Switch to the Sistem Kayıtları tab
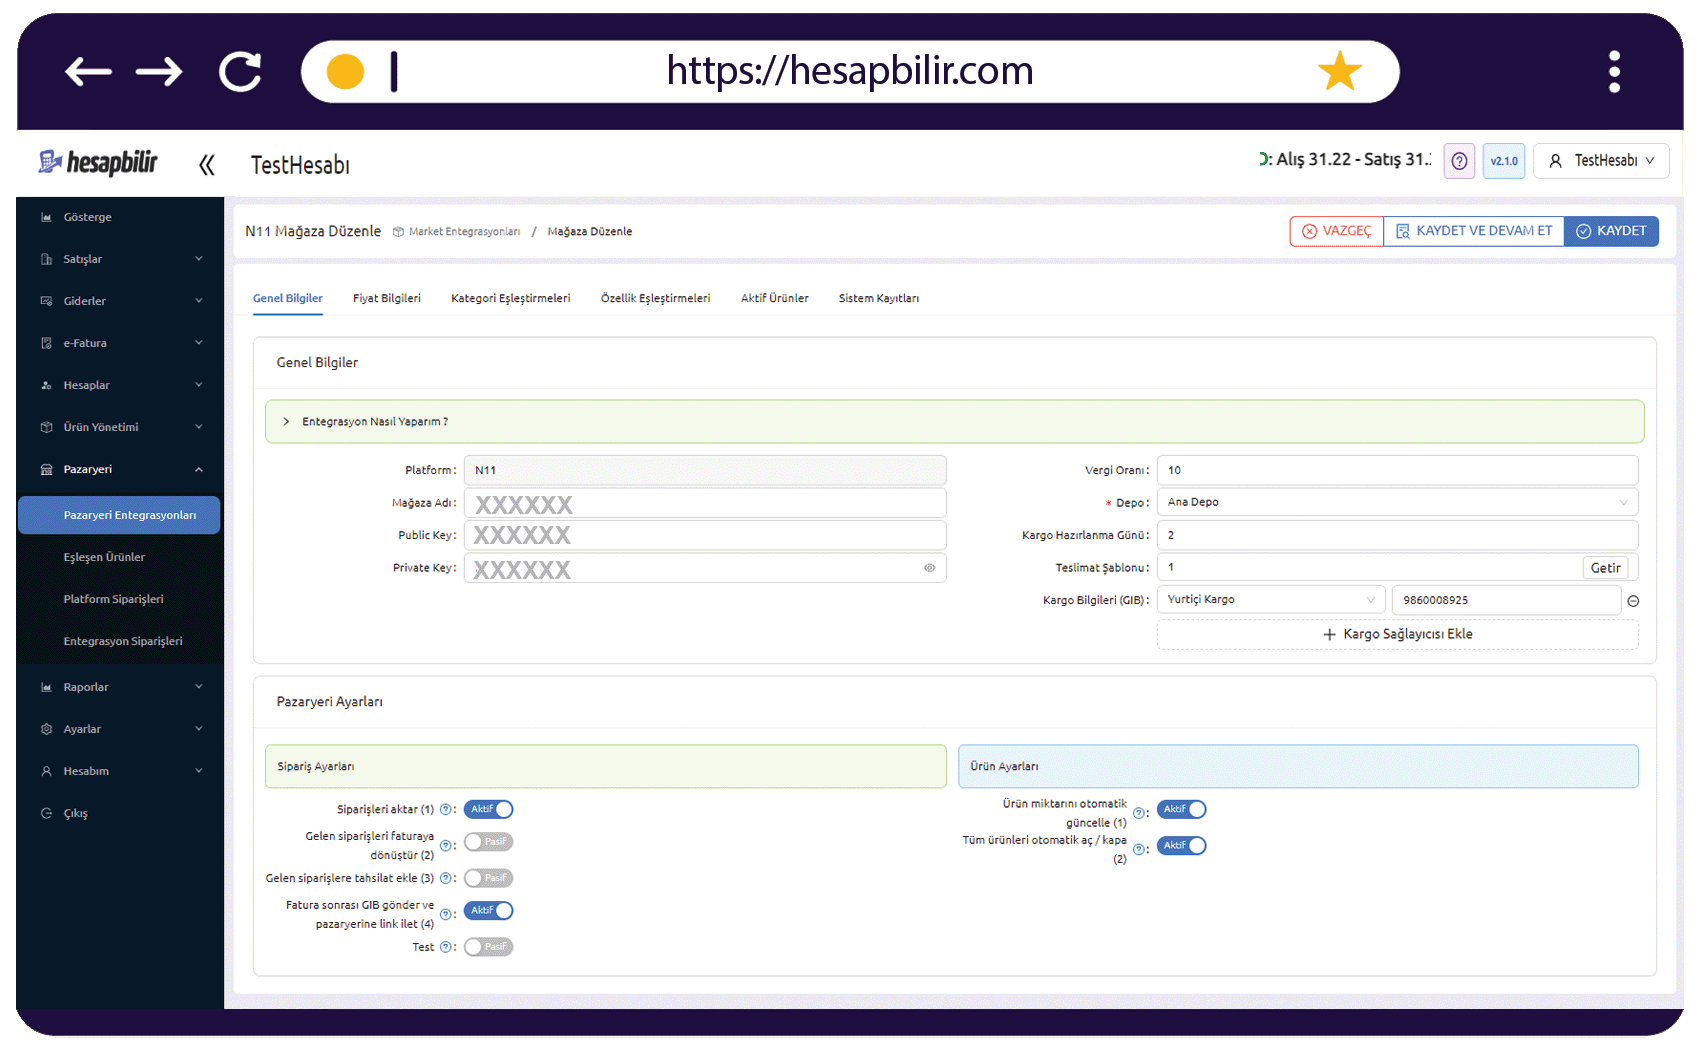Image resolution: width=1700 pixels, height=1050 pixels. point(878,298)
